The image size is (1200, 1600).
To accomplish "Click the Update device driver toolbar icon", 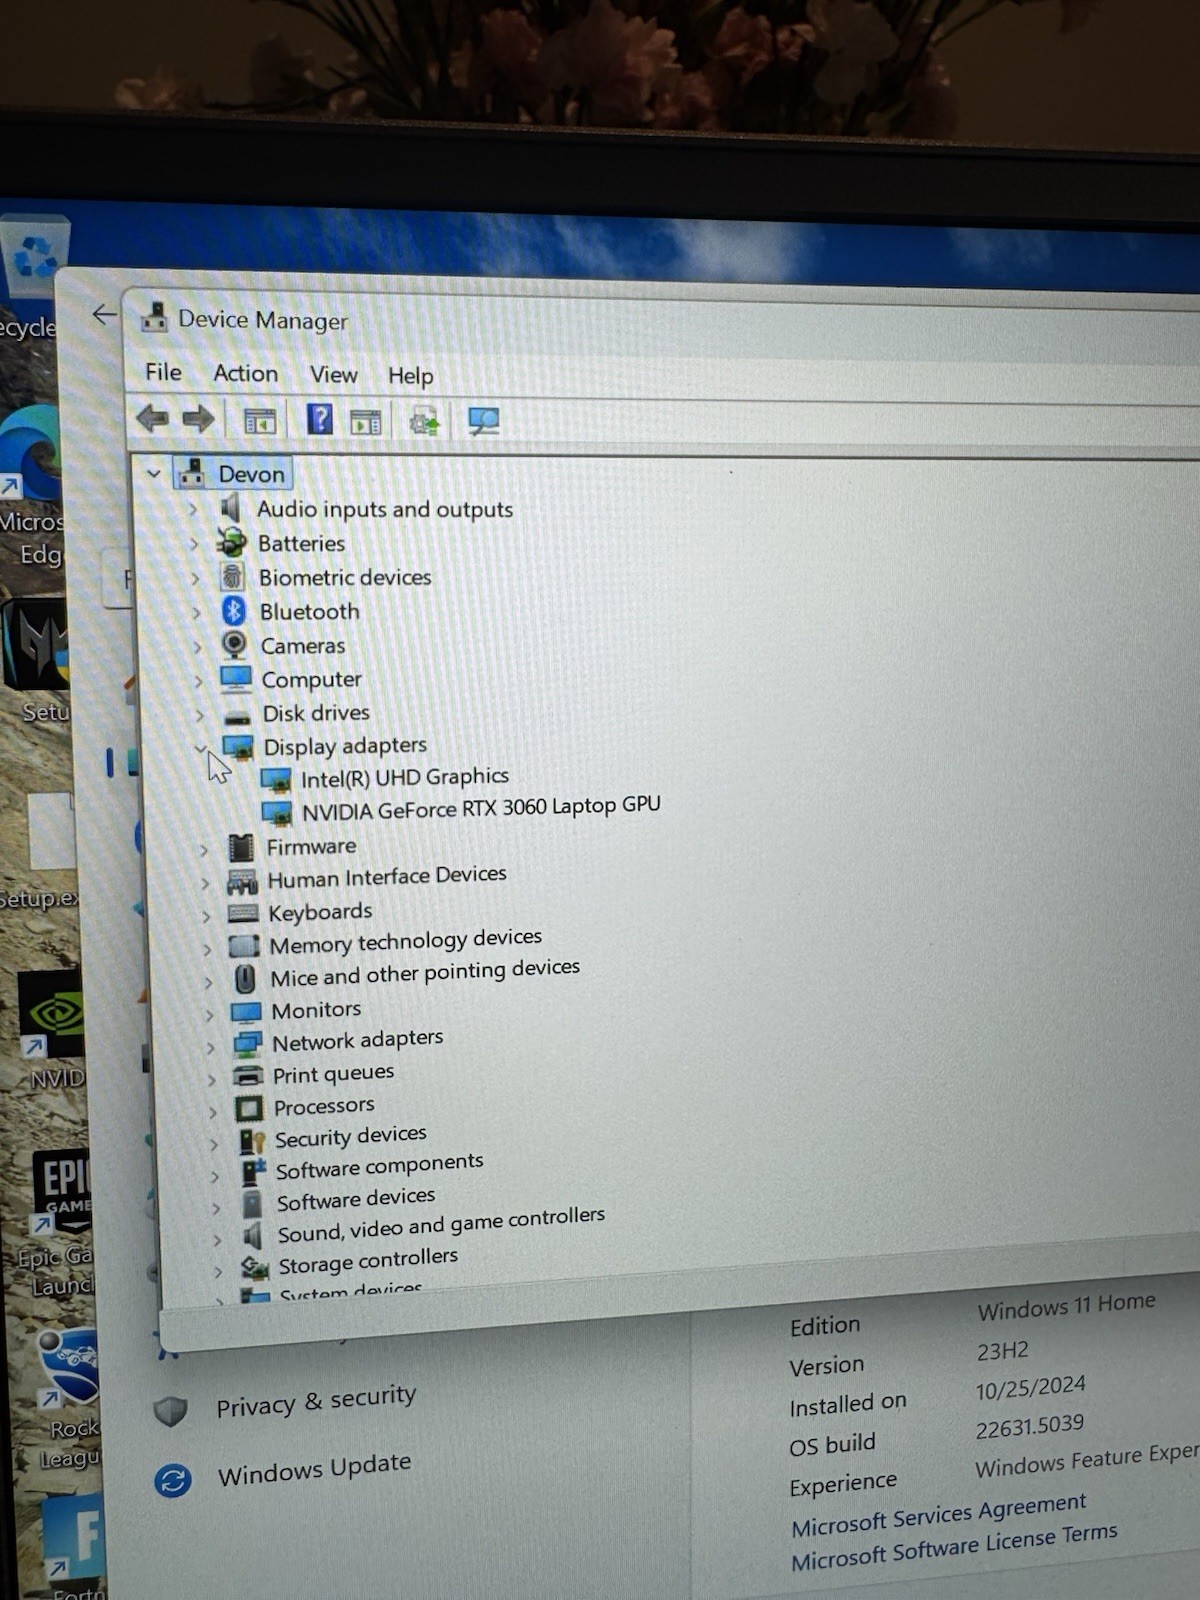I will [x=425, y=422].
